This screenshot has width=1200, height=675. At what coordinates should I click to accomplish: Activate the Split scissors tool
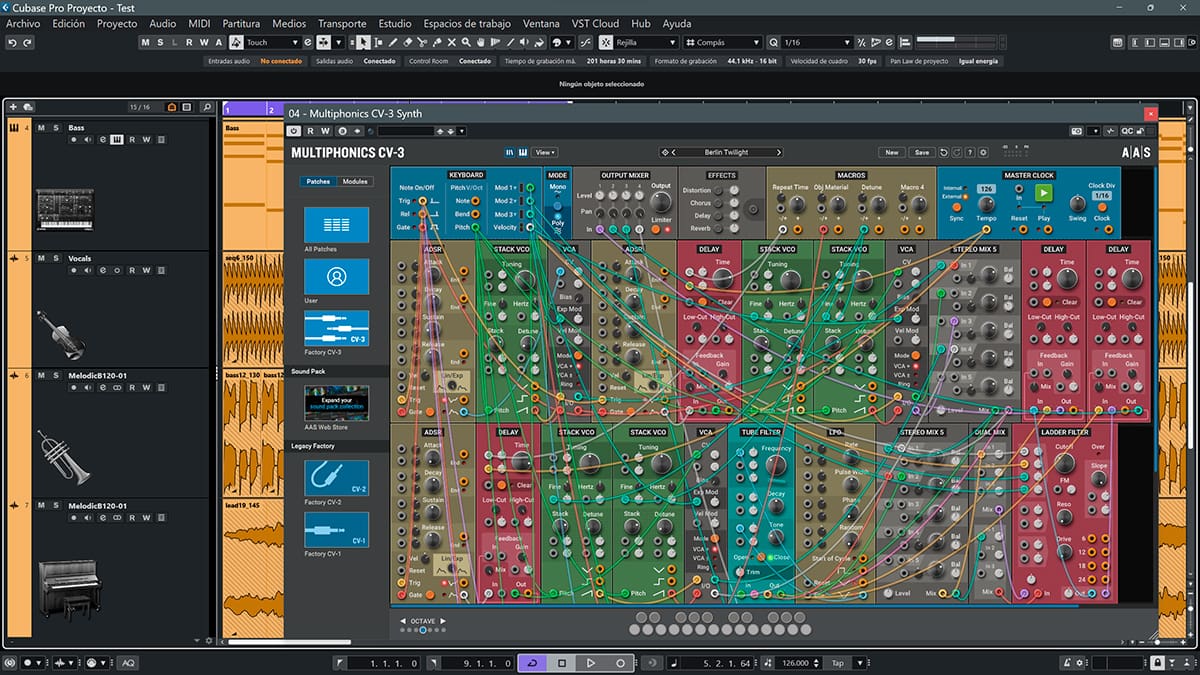pyautogui.click(x=423, y=43)
